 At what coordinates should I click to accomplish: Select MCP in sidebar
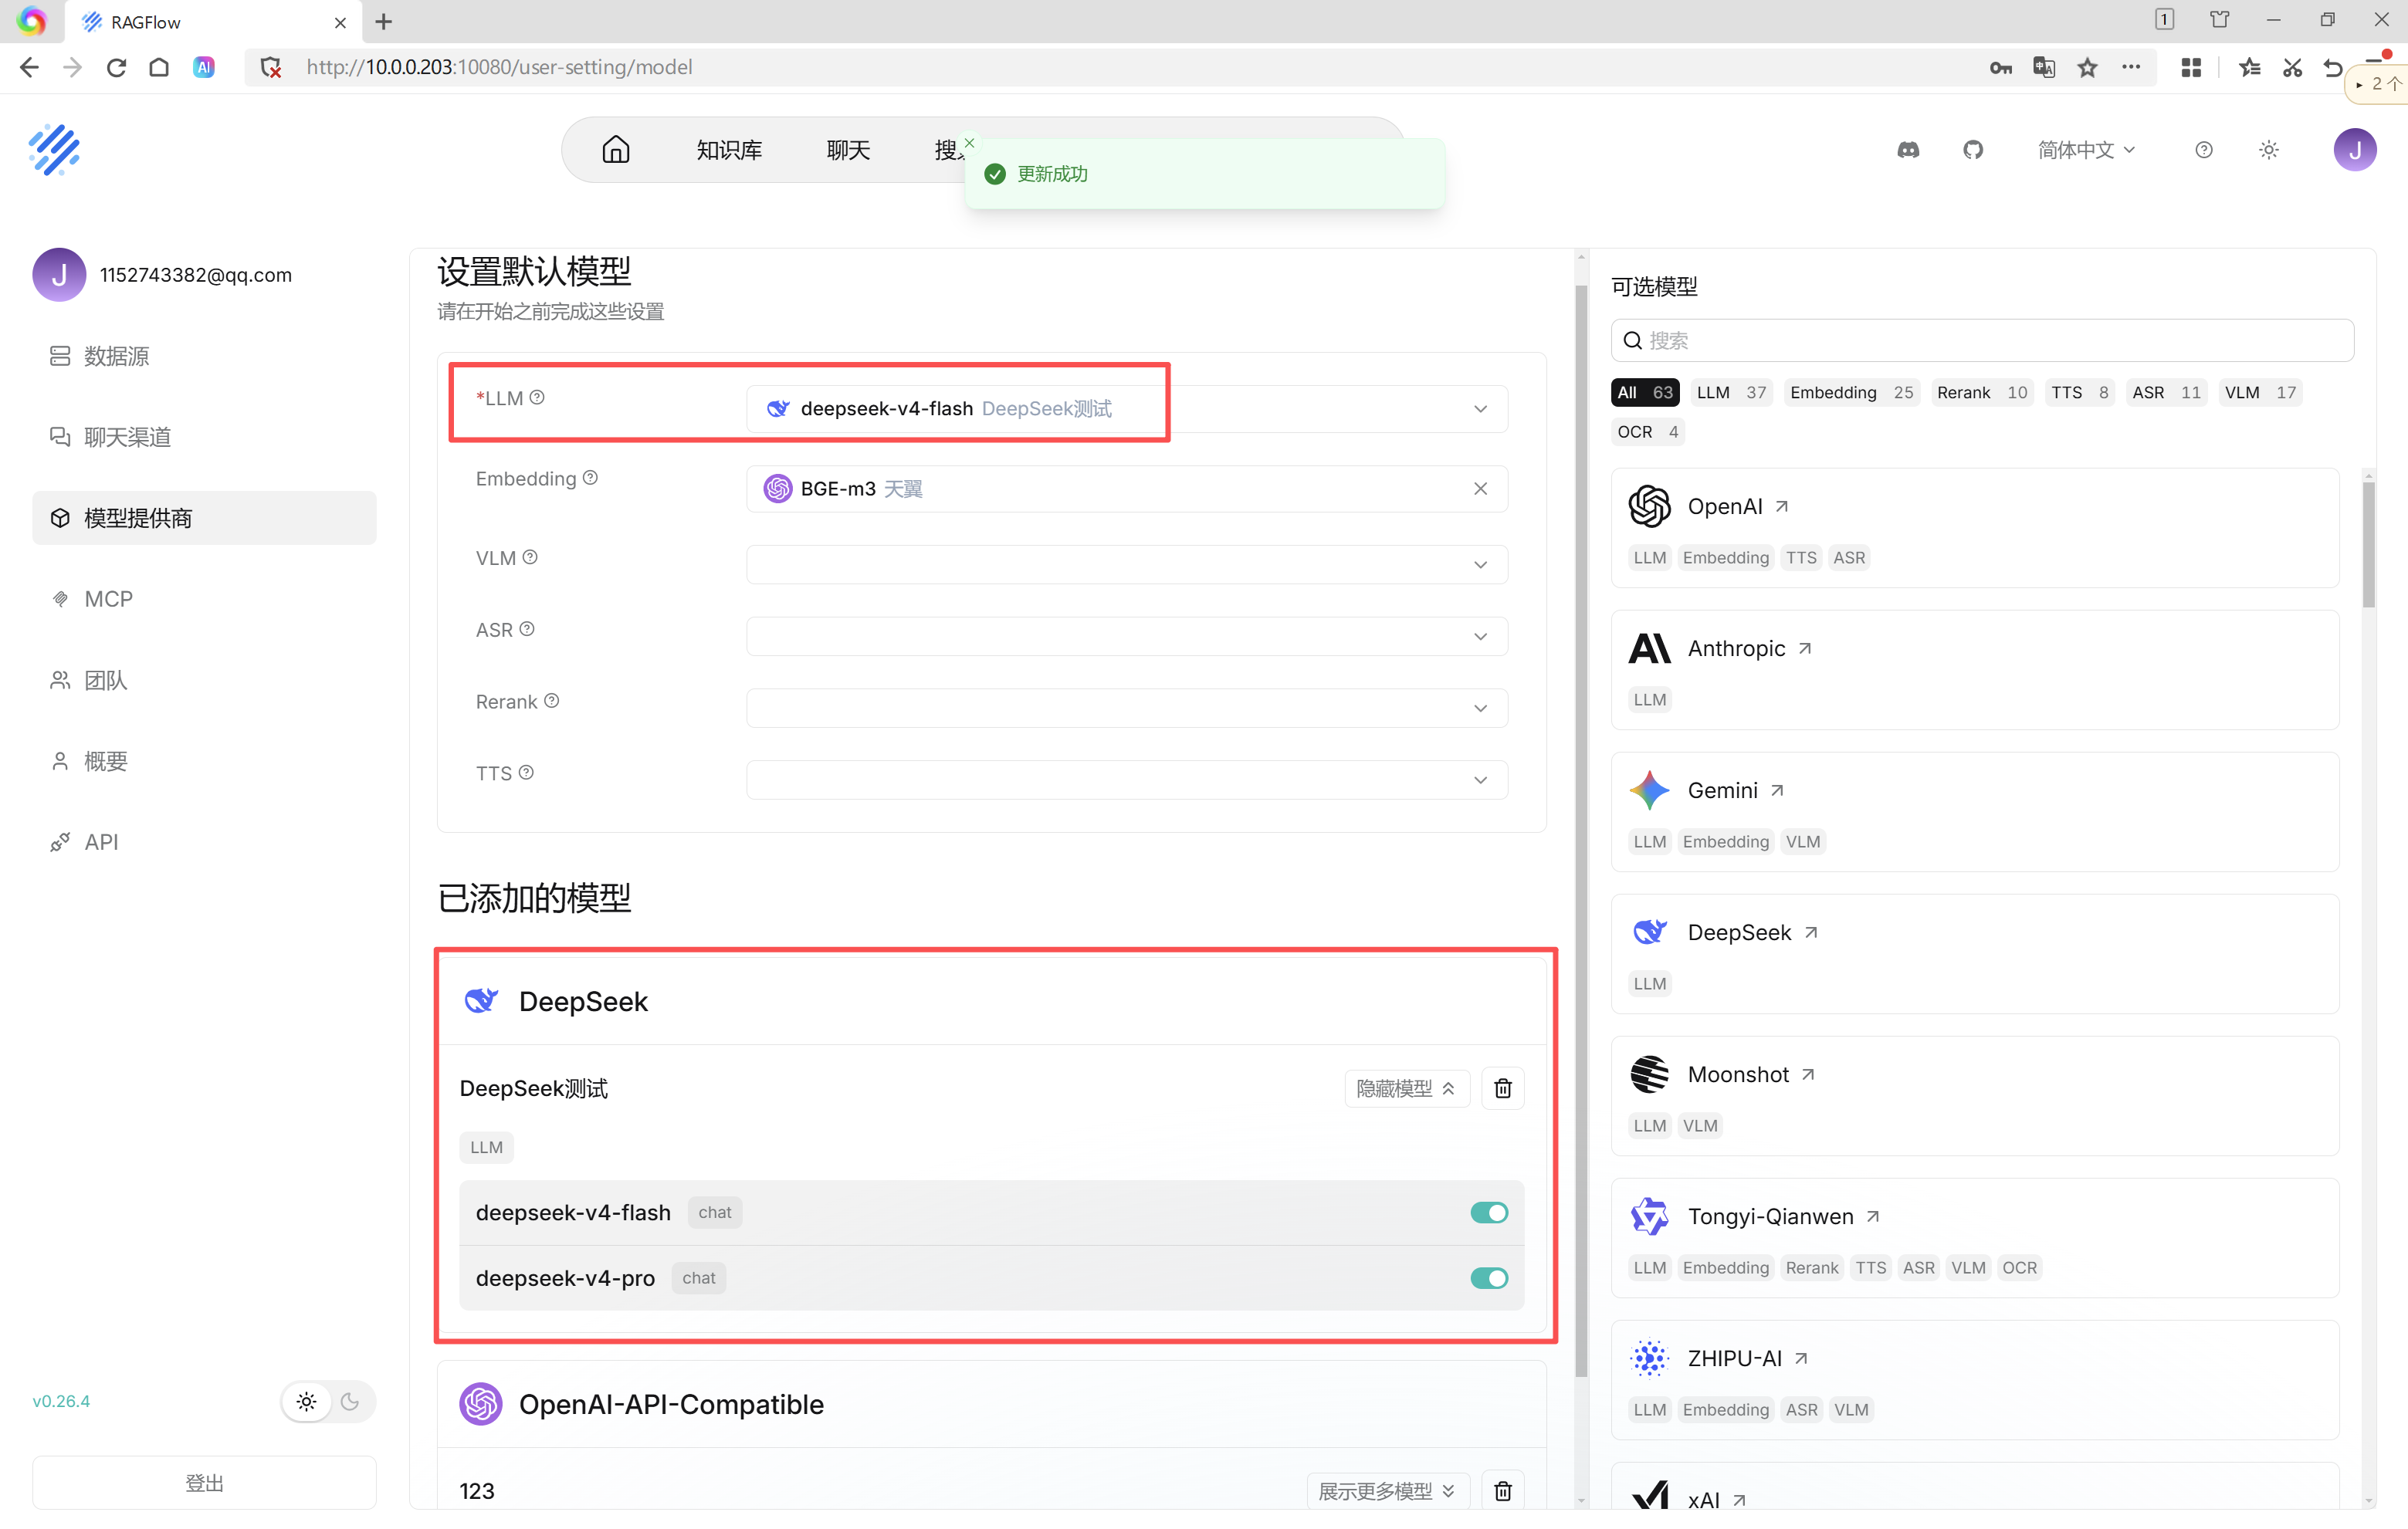click(204, 599)
